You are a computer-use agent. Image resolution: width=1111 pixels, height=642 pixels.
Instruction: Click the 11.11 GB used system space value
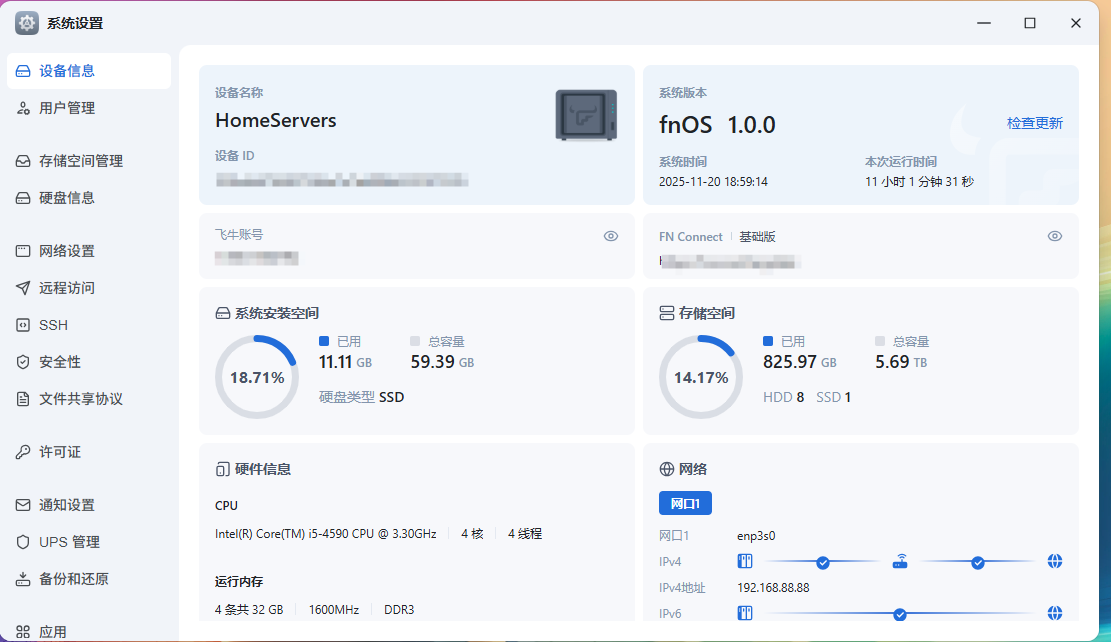345,361
